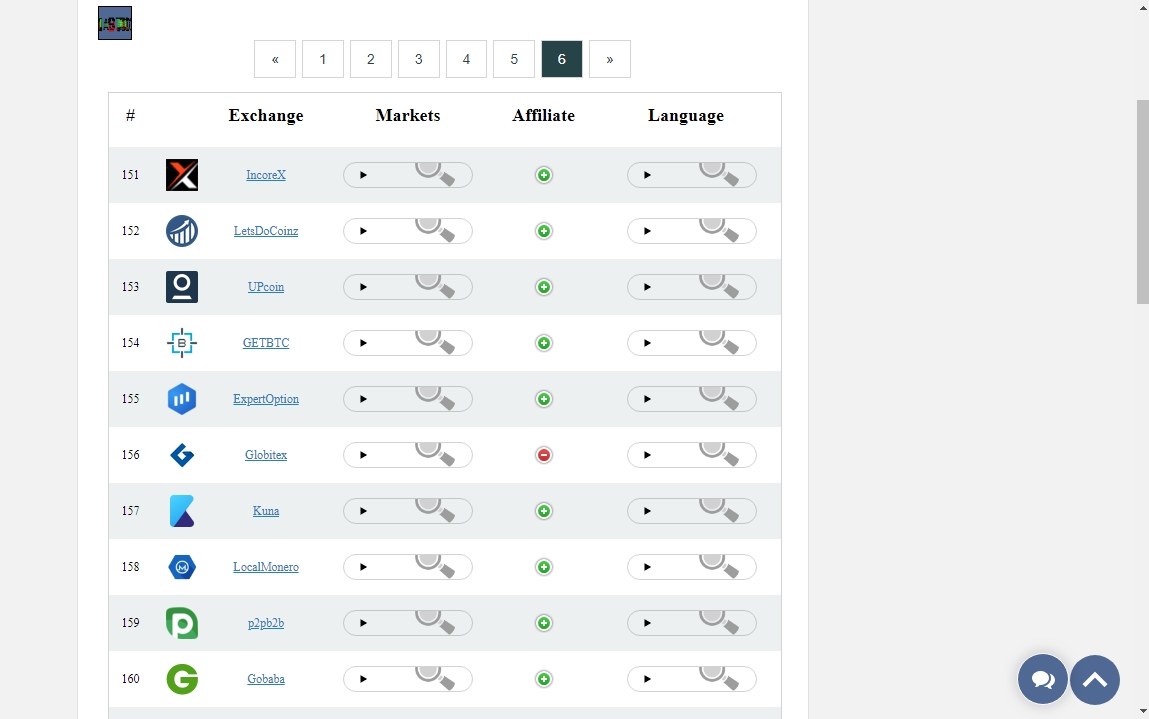This screenshot has width=1149, height=719.
Task: Click the UPcoin logo icon
Action: 182,287
